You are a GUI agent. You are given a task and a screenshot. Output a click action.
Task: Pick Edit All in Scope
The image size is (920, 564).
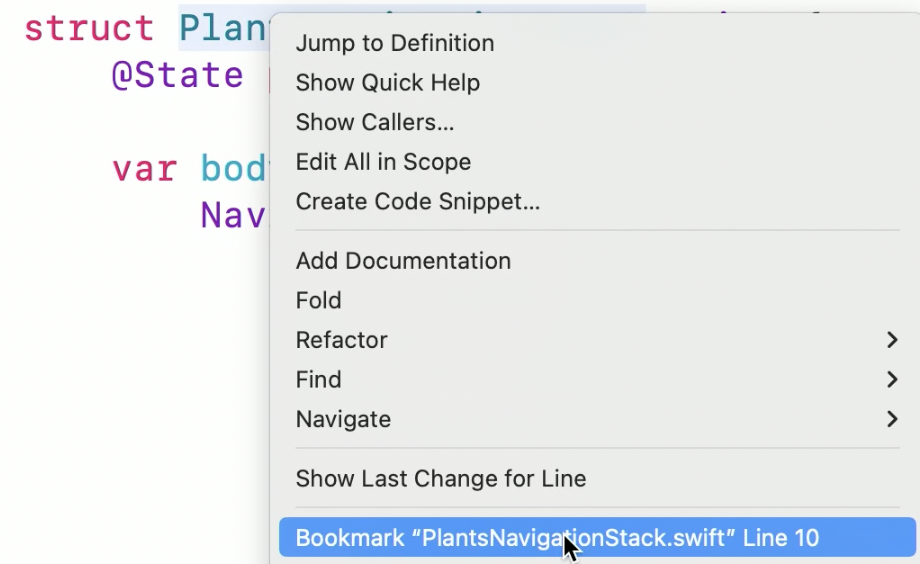pyautogui.click(x=597, y=162)
